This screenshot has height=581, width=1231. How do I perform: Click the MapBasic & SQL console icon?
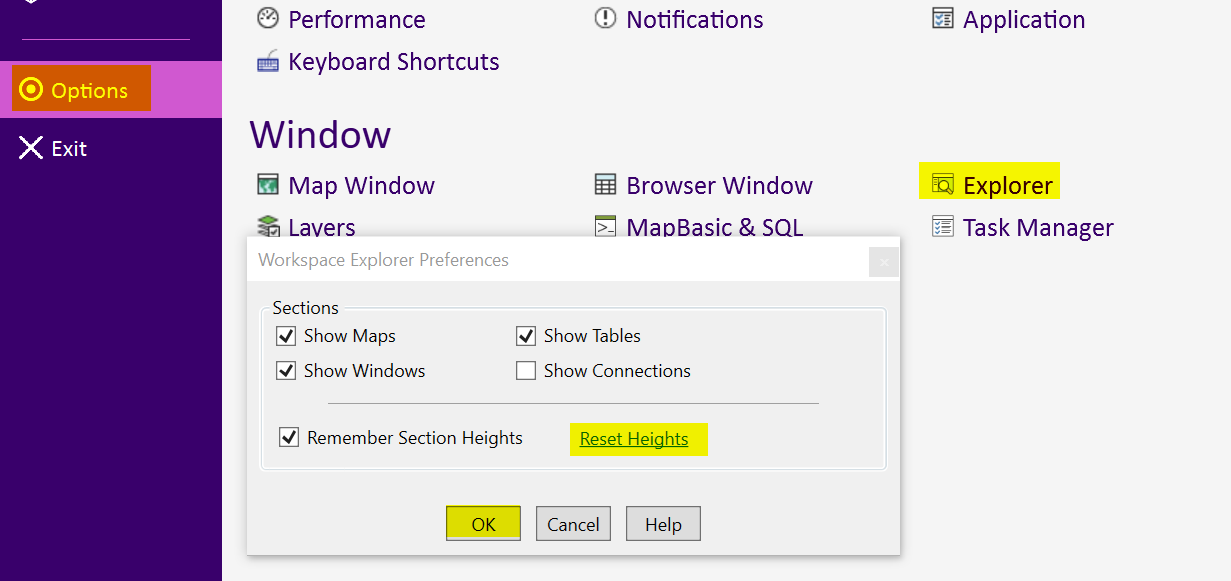pyautogui.click(x=605, y=227)
